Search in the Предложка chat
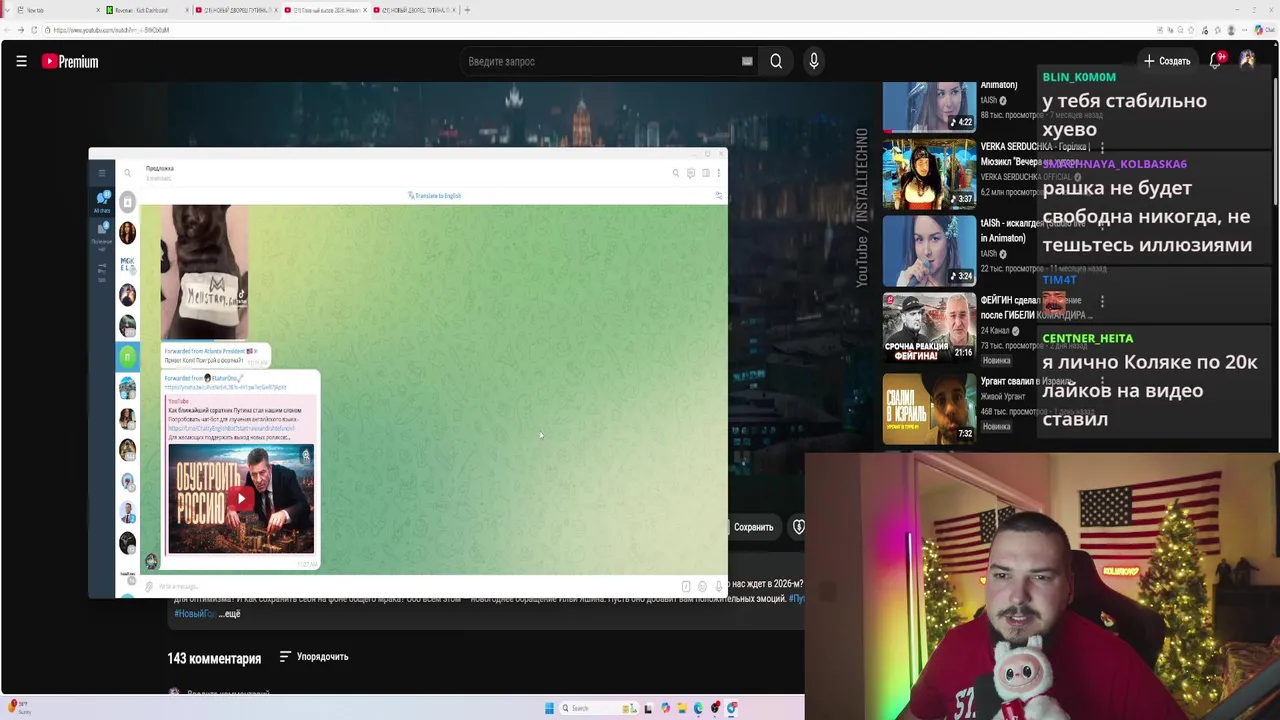 coord(676,173)
